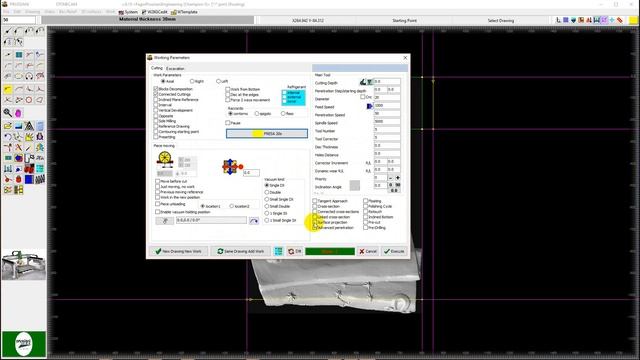Select the magnifier zoom tool

[8, 113]
